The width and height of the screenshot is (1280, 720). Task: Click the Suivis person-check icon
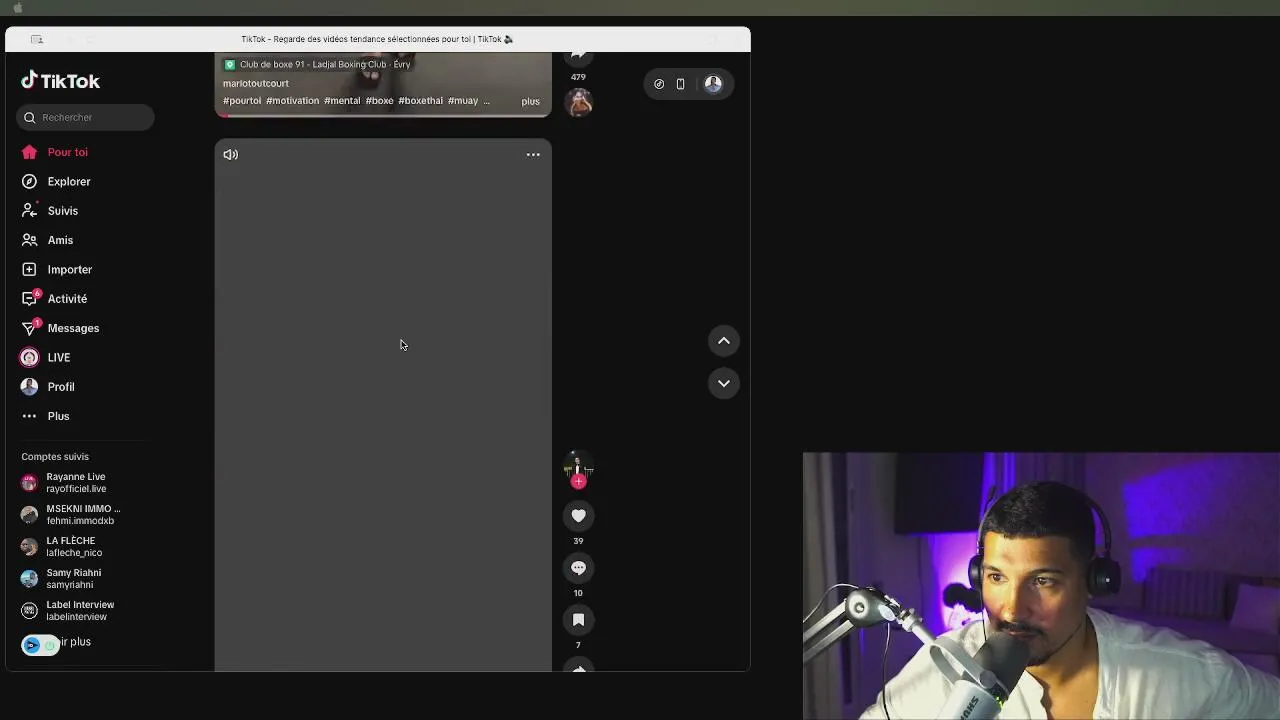(x=29, y=211)
